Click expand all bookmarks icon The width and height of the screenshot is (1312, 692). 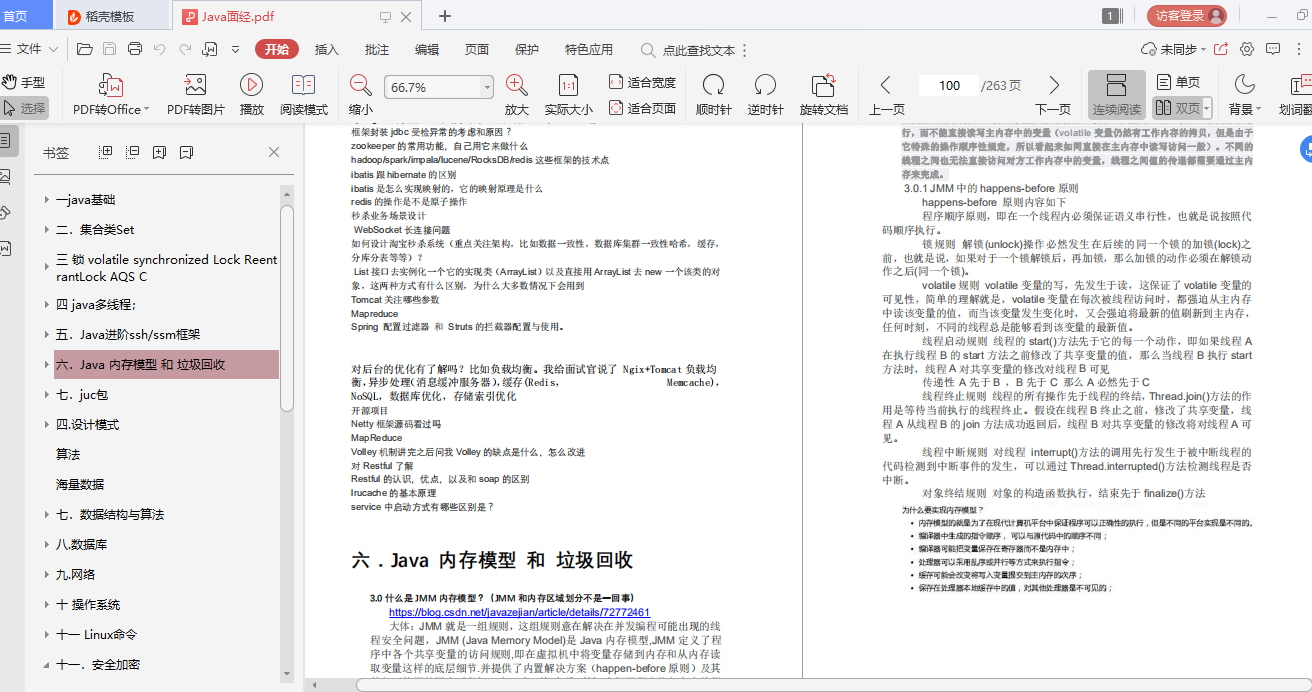pyautogui.click(x=106, y=152)
